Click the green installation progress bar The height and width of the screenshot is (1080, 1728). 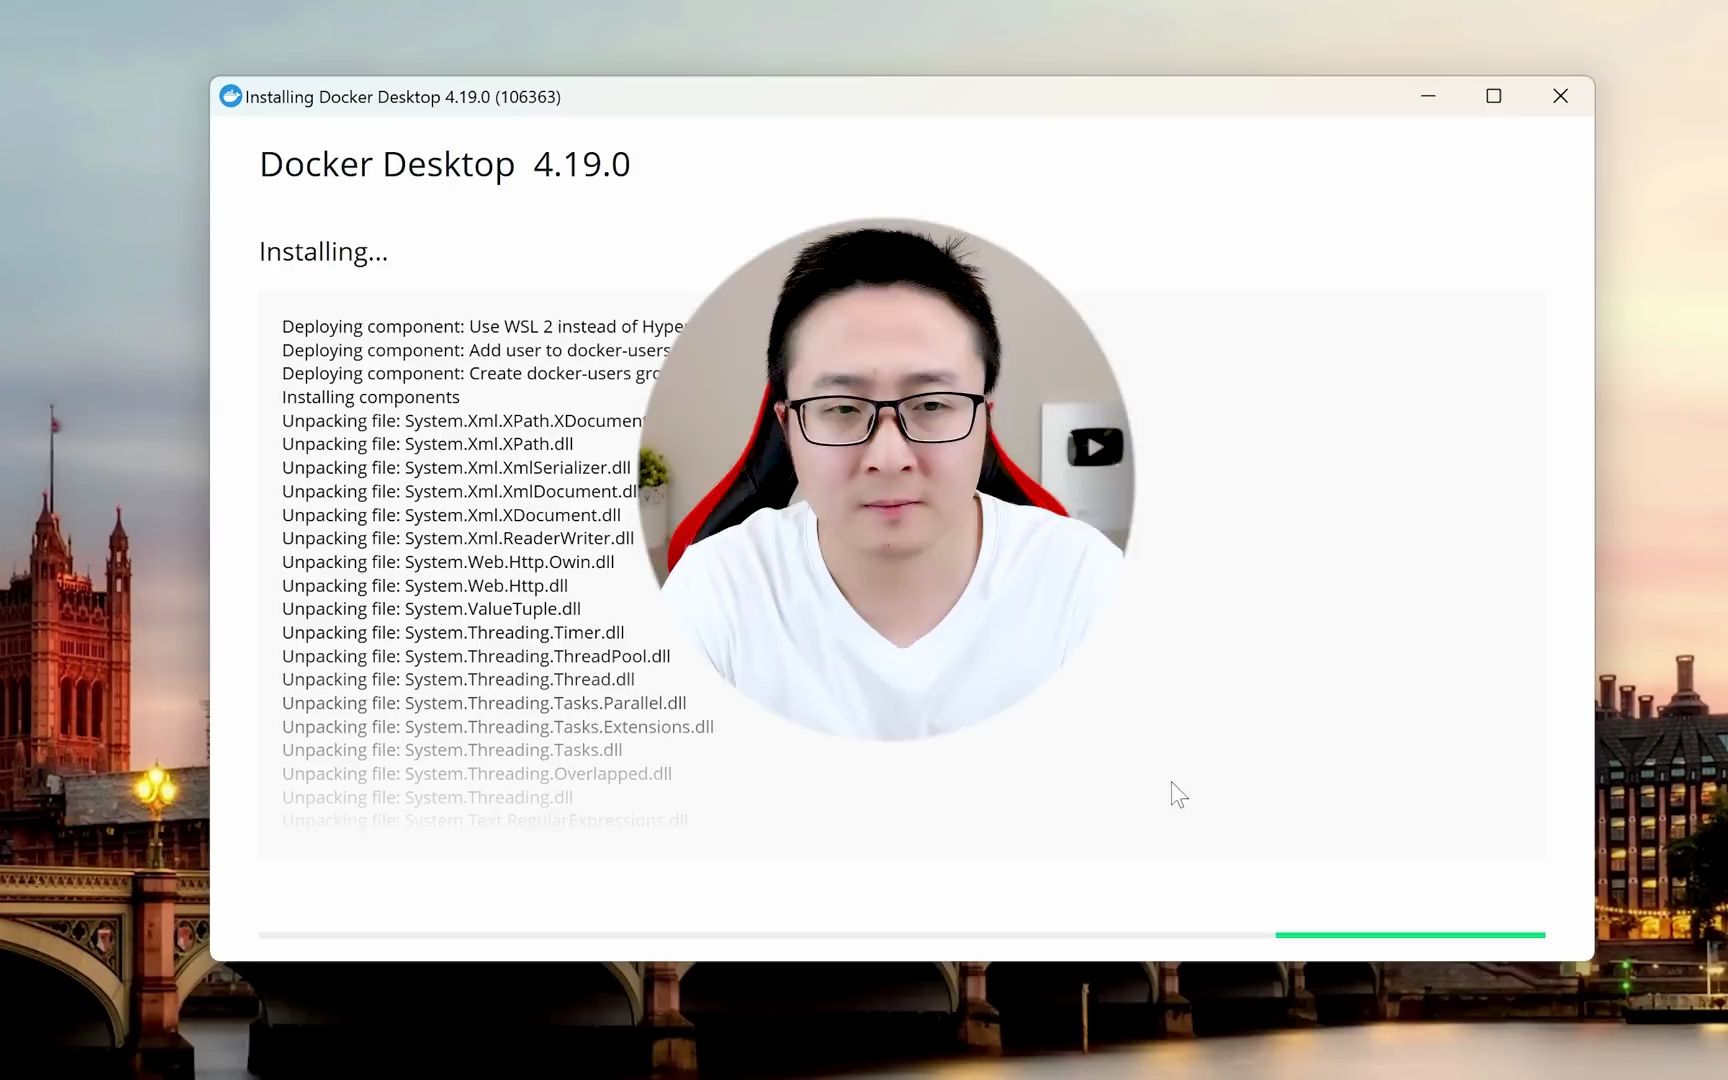click(1410, 935)
